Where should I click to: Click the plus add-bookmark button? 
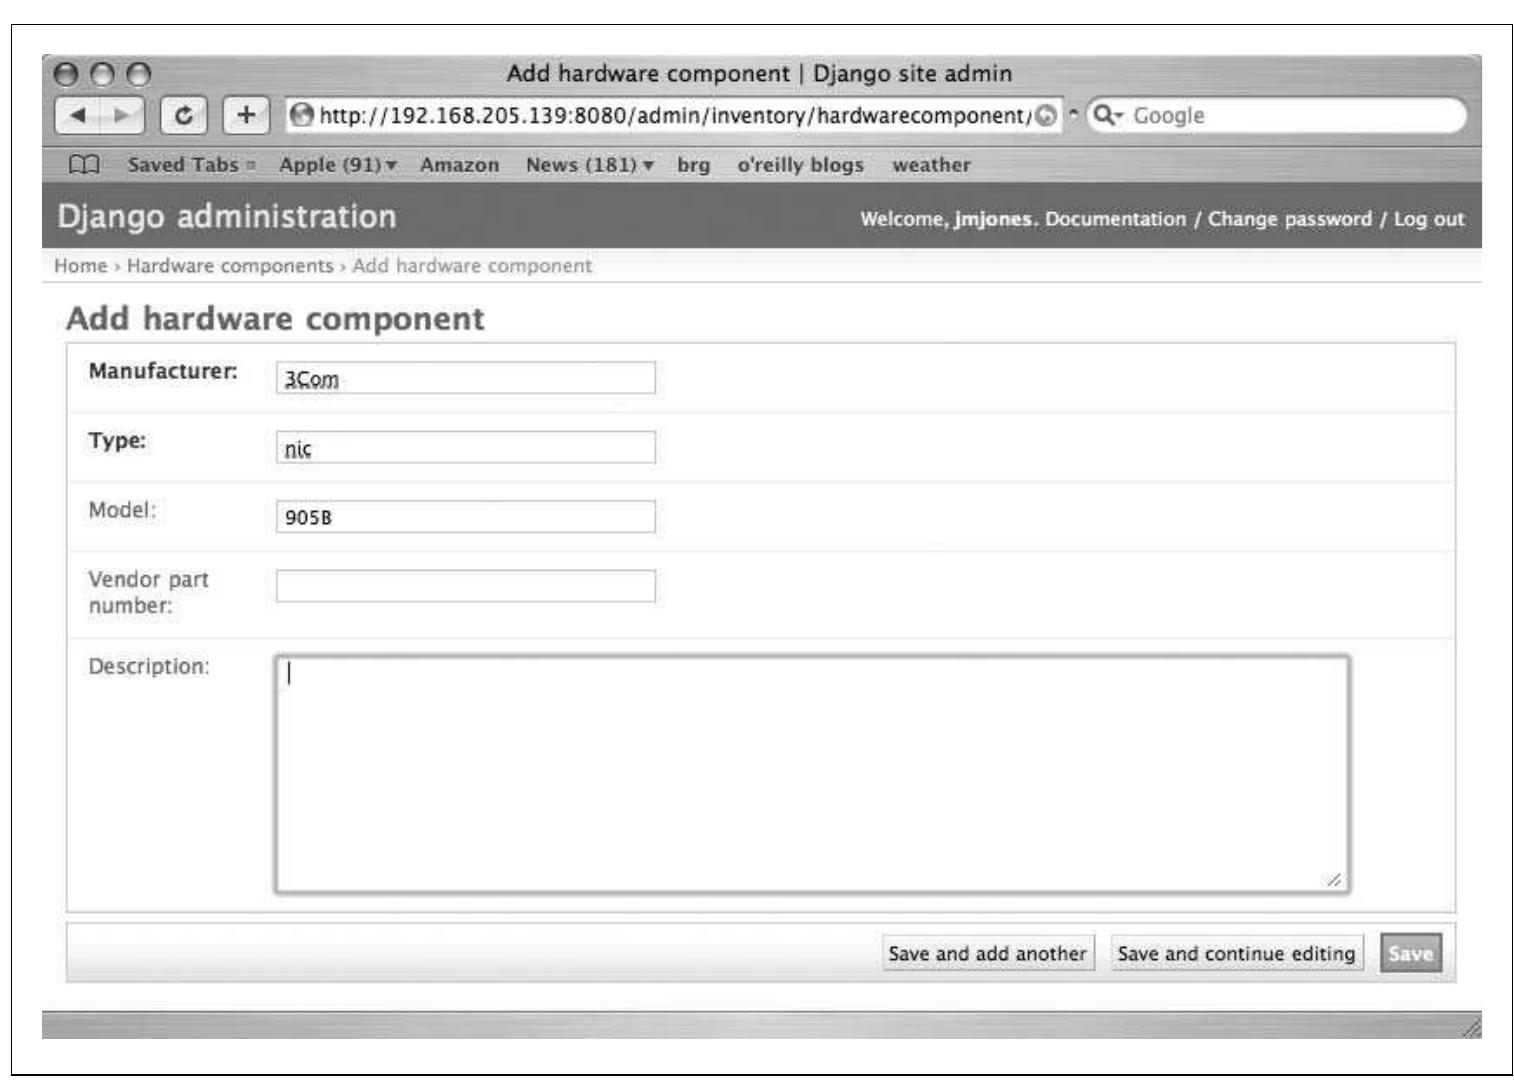click(246, 116)
